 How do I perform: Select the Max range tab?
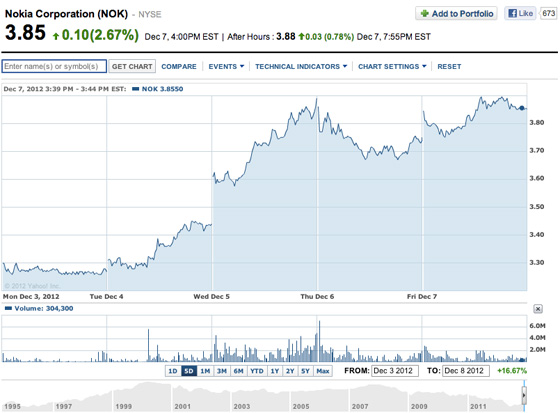point(323,371)
